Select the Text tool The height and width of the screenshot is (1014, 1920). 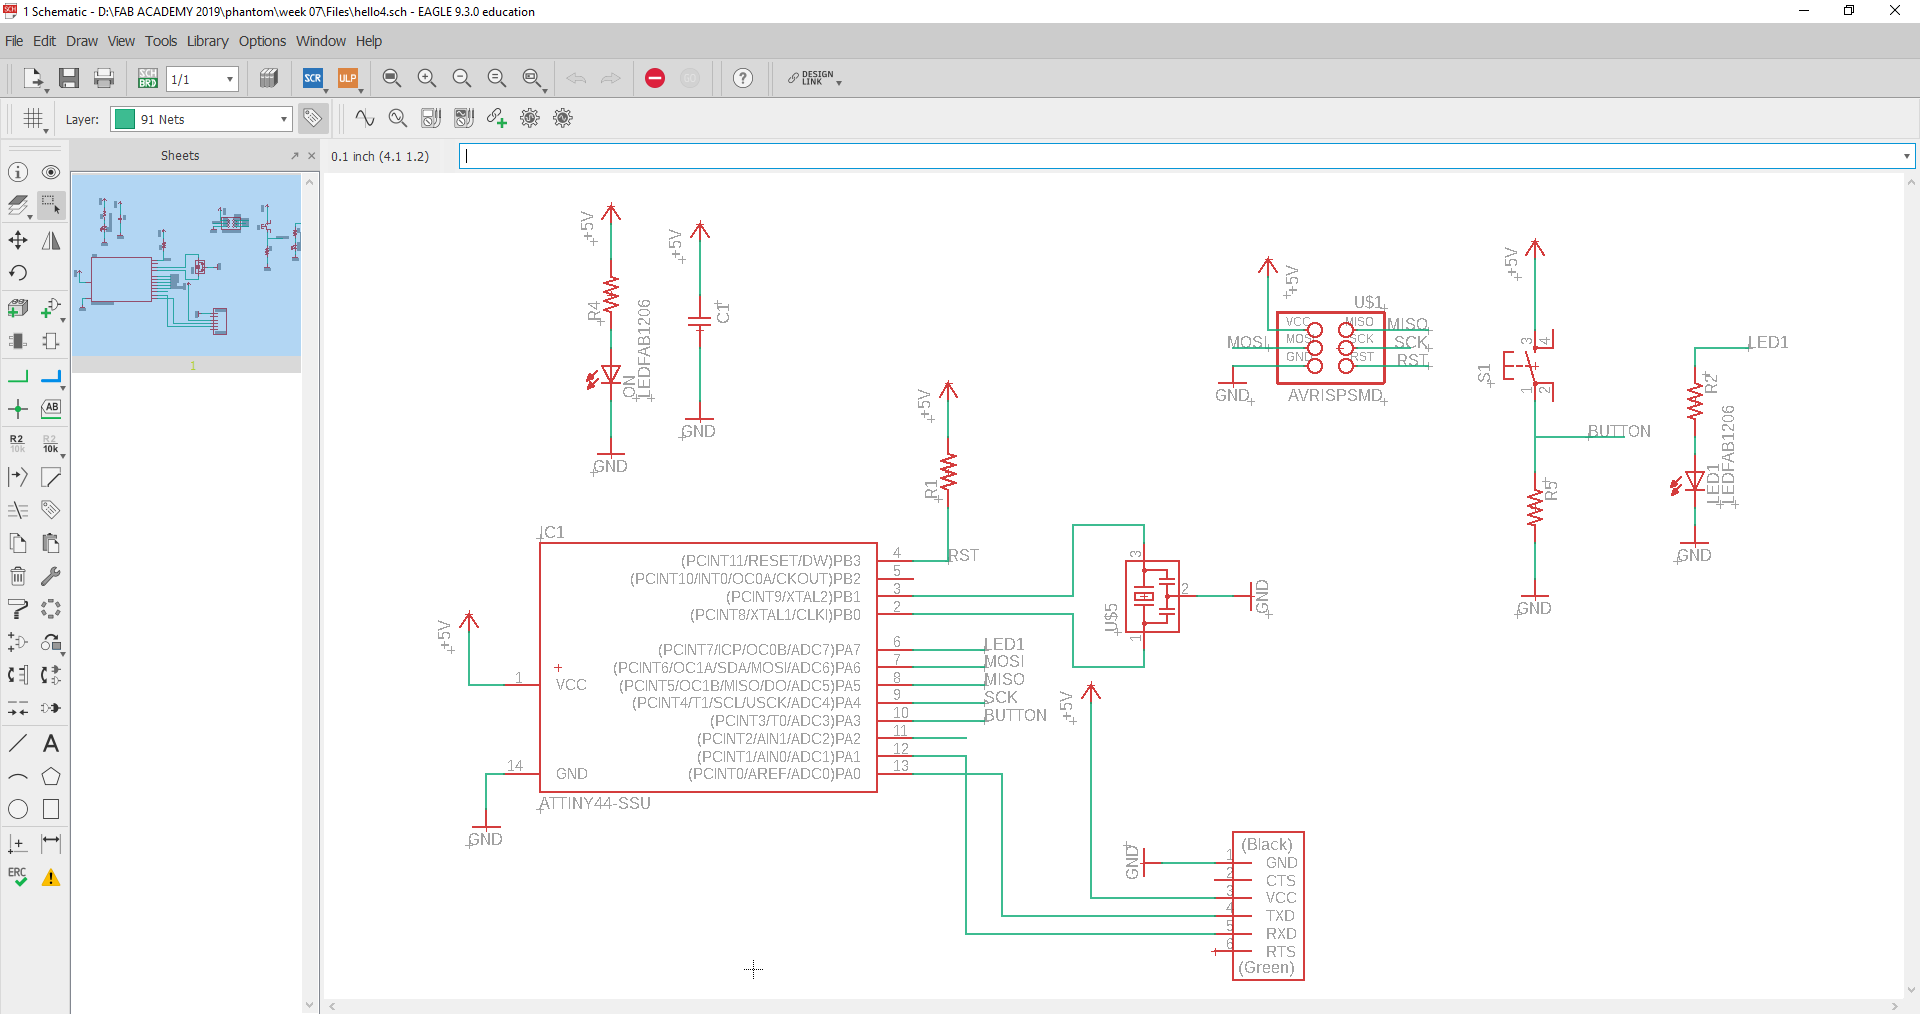51,743
